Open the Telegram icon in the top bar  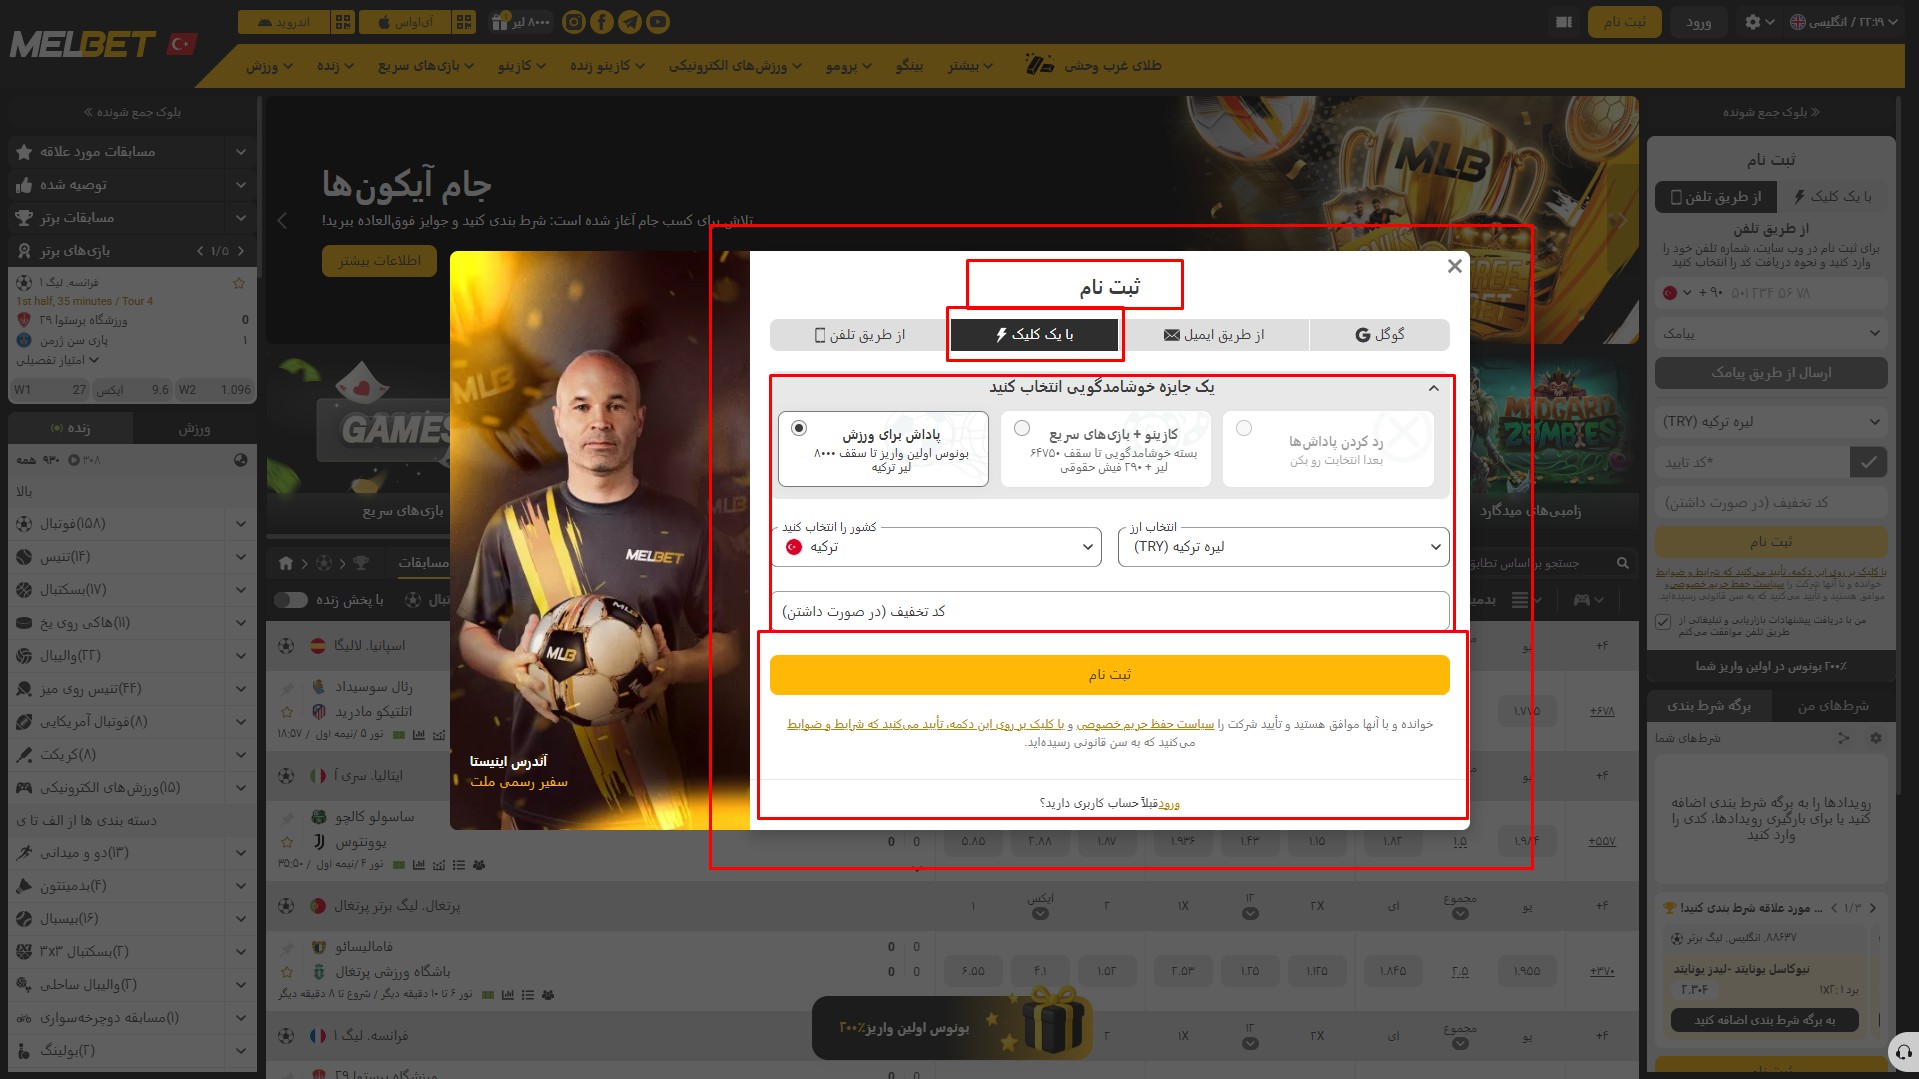tap(630, 22)
